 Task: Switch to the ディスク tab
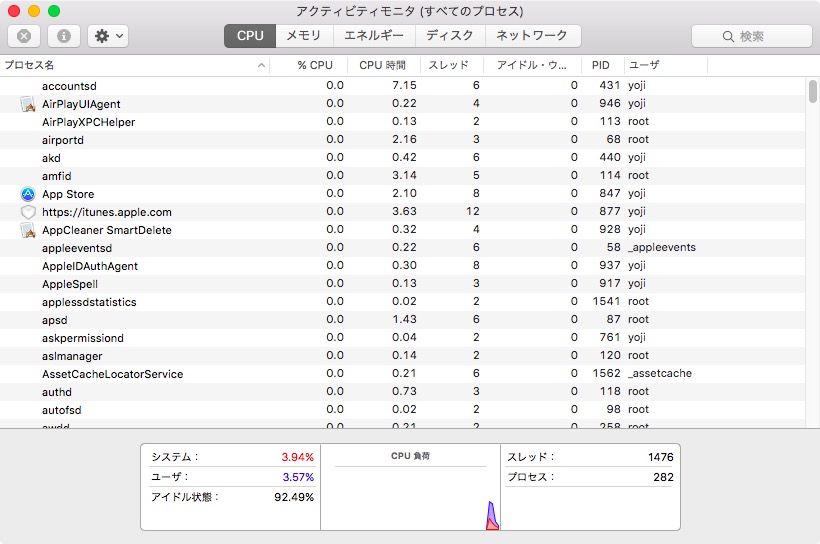(450, 36)
